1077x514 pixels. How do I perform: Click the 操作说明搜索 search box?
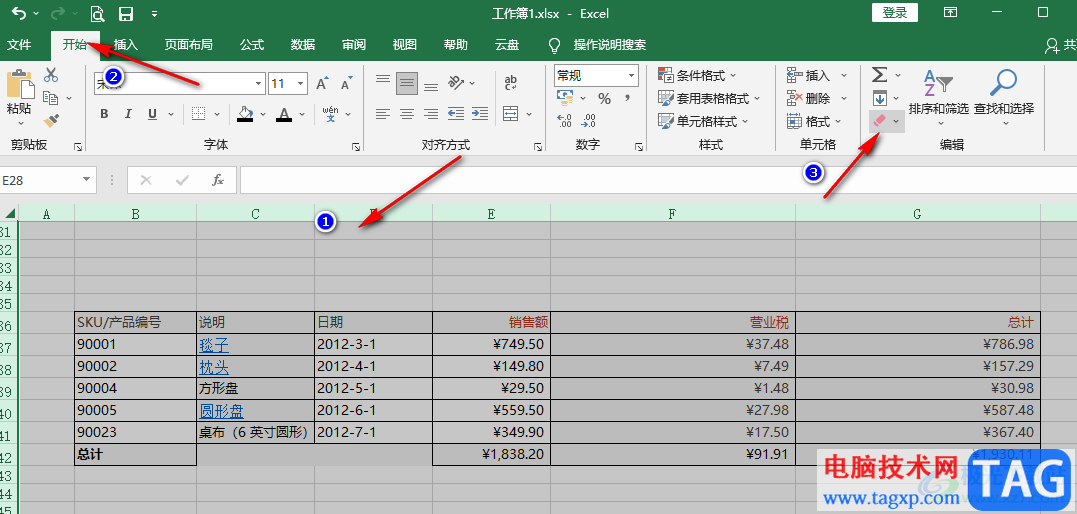tap(609, 45)
